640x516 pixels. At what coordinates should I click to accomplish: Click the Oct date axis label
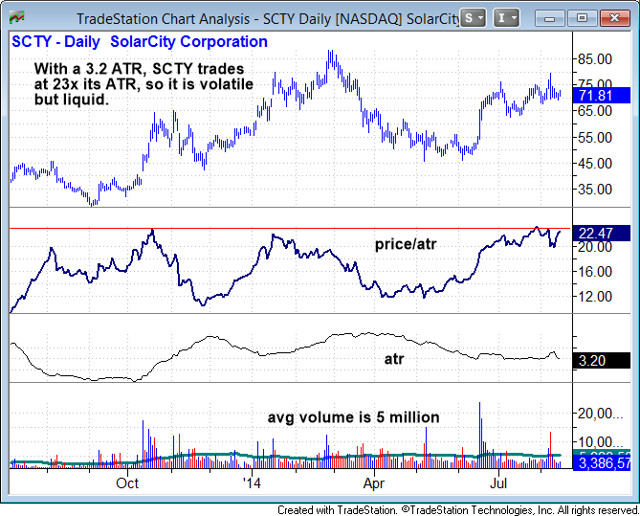click(x=127, y=483)
